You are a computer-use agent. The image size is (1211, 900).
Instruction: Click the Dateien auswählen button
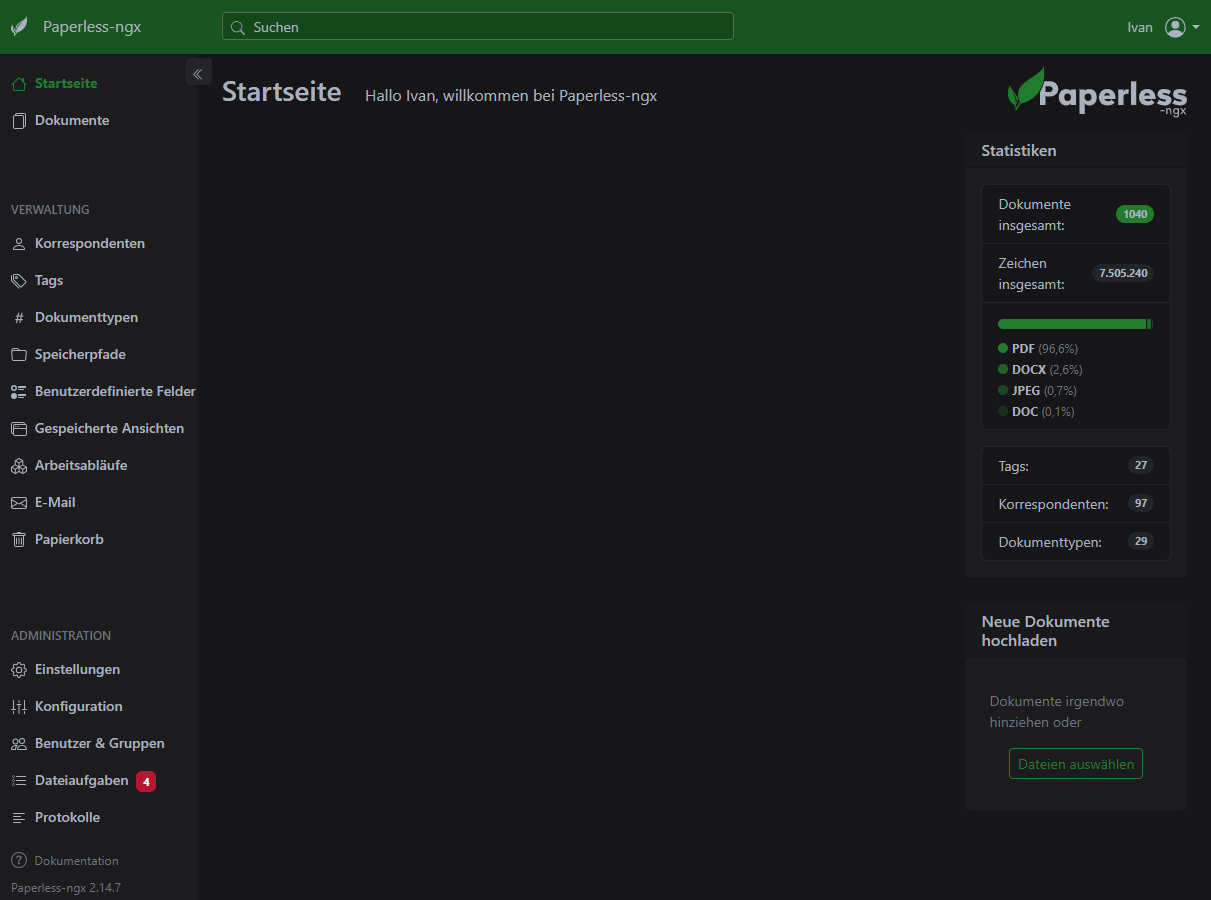1075,763
